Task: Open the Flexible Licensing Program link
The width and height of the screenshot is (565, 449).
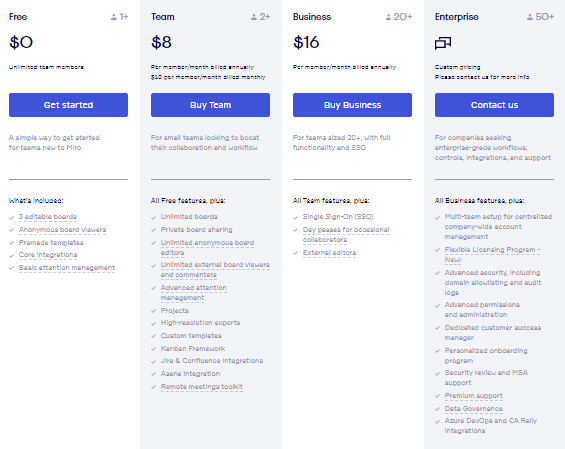Action: pos(492,255)
